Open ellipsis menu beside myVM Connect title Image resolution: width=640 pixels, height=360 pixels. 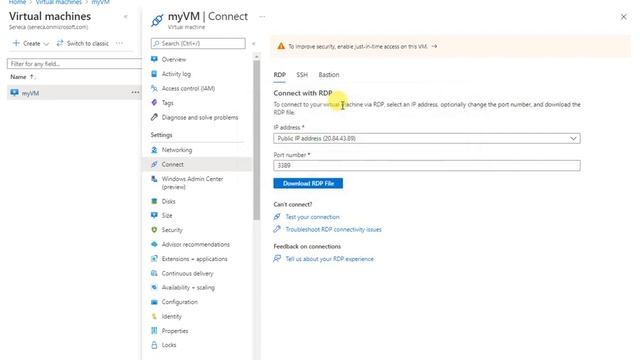pos(262,17)
